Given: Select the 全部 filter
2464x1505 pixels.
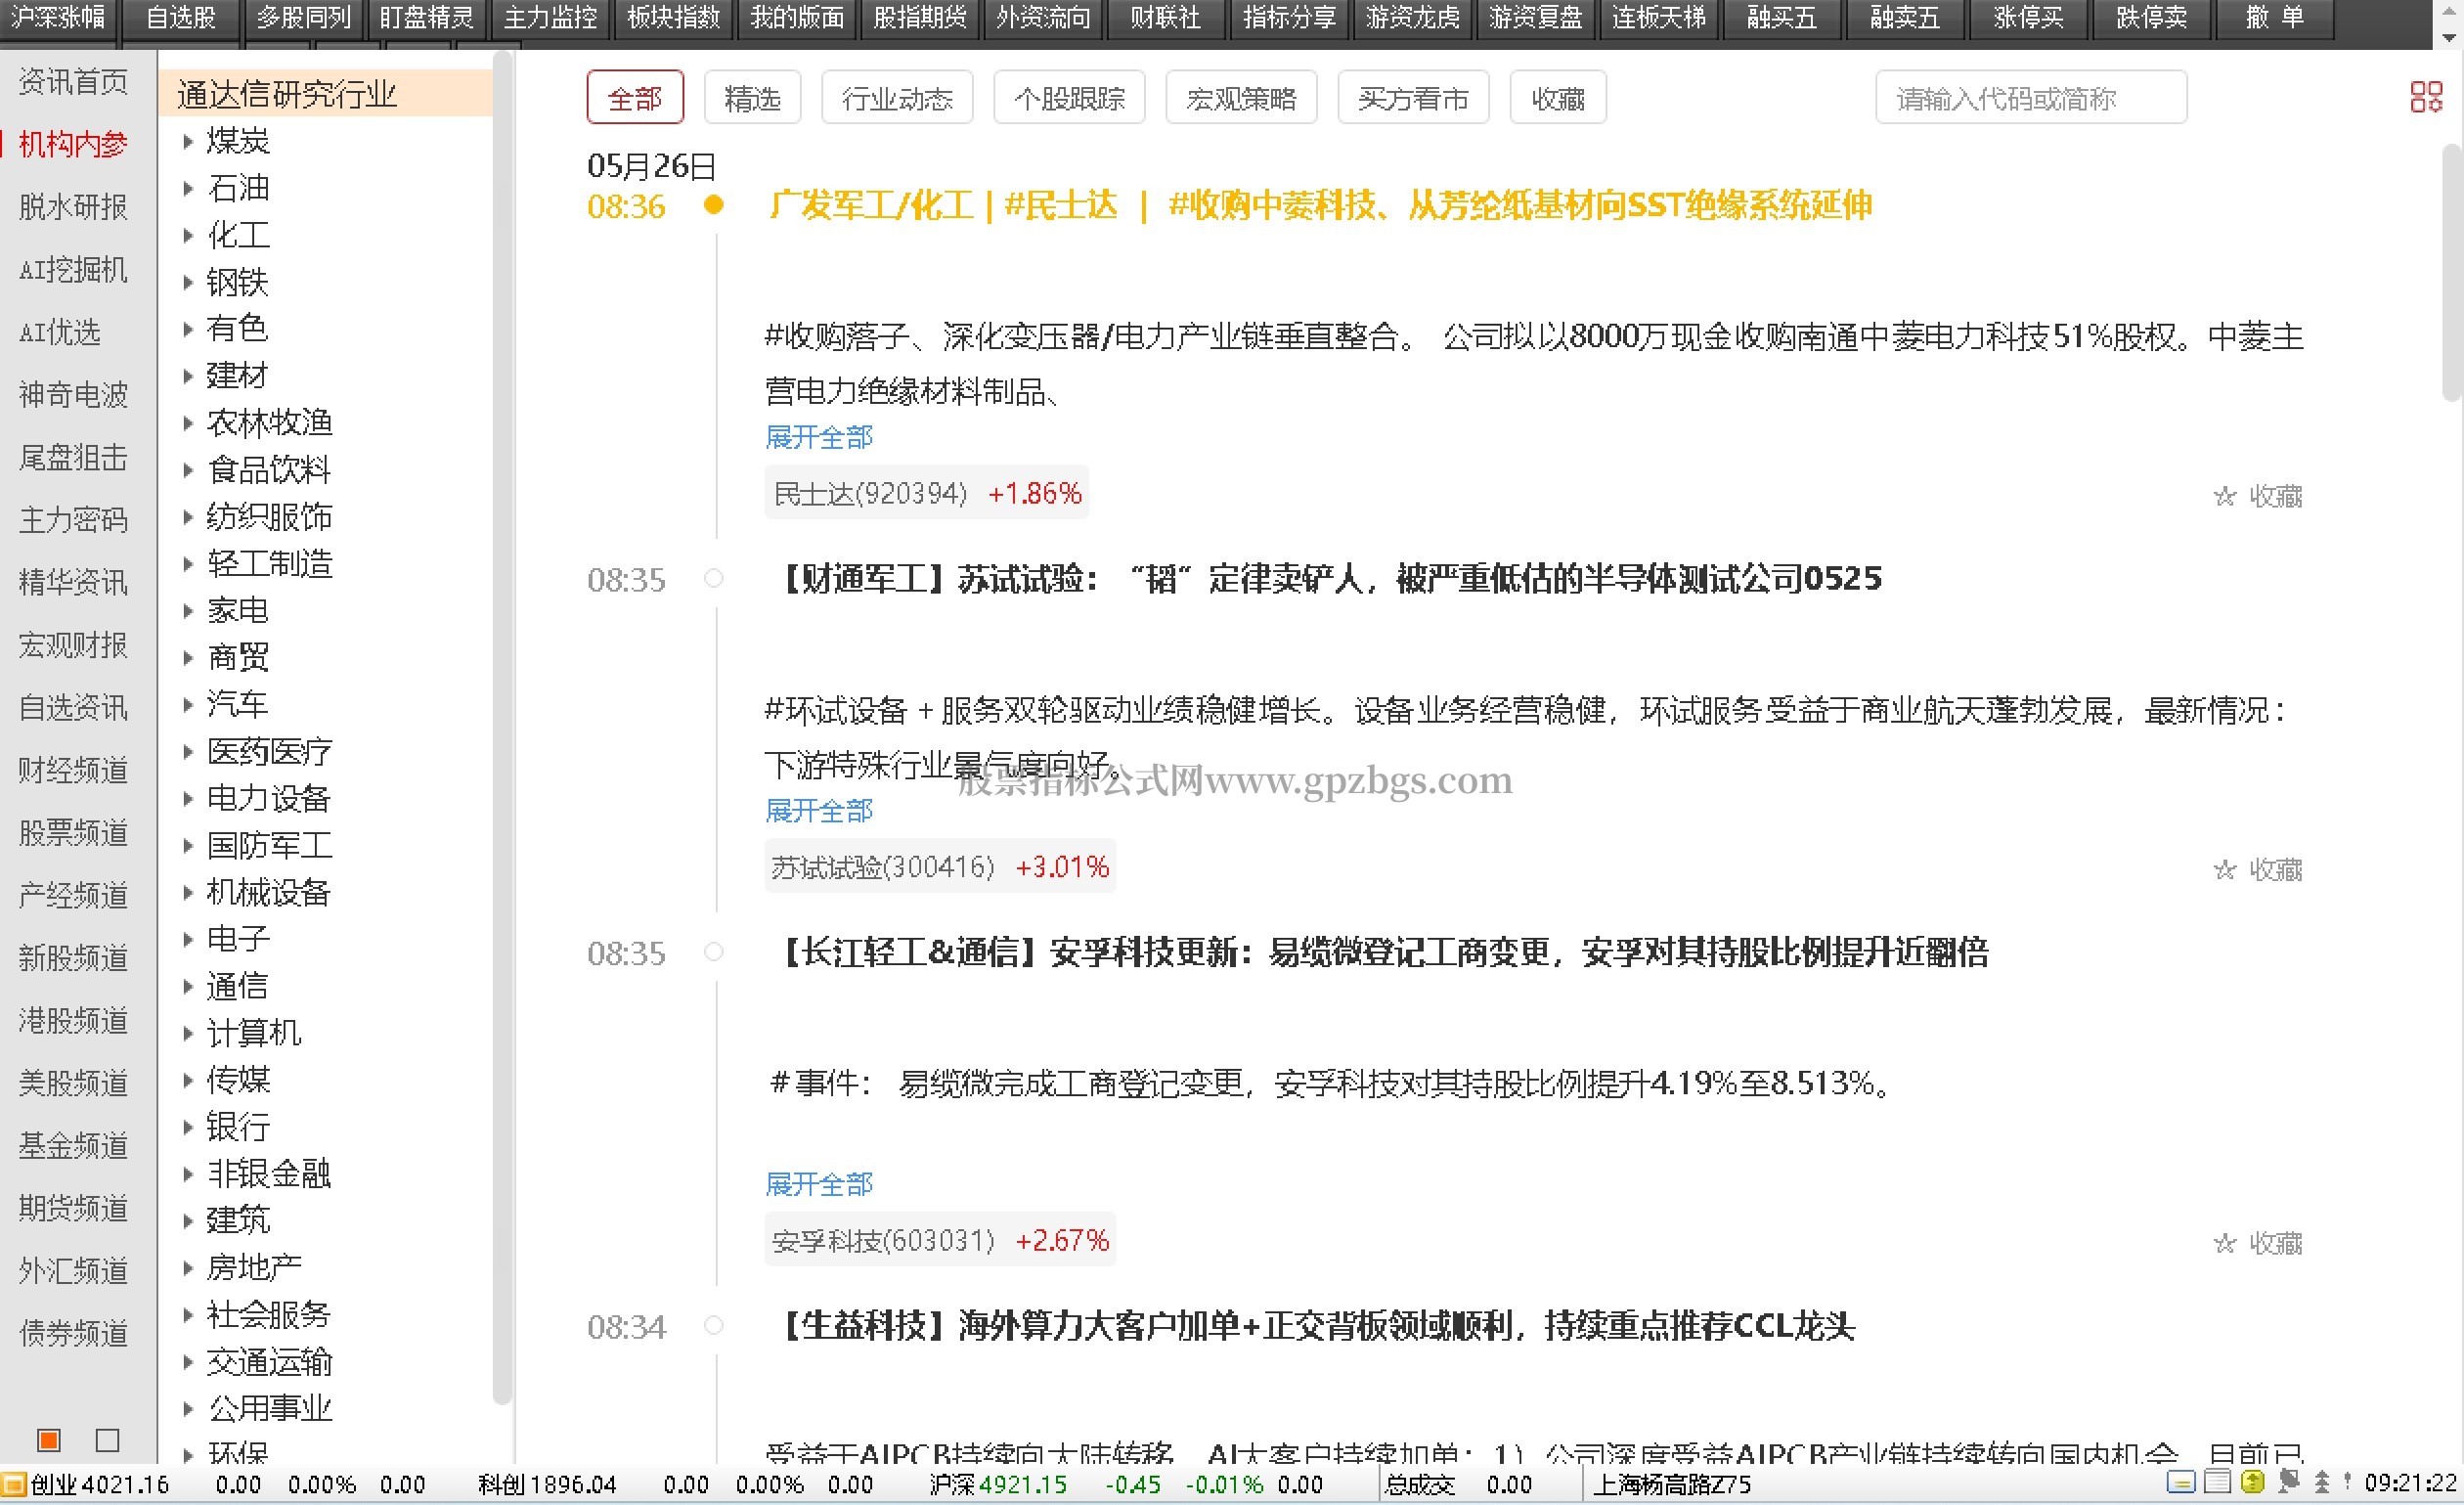Looking at the screenshot, I should [635, 98].
